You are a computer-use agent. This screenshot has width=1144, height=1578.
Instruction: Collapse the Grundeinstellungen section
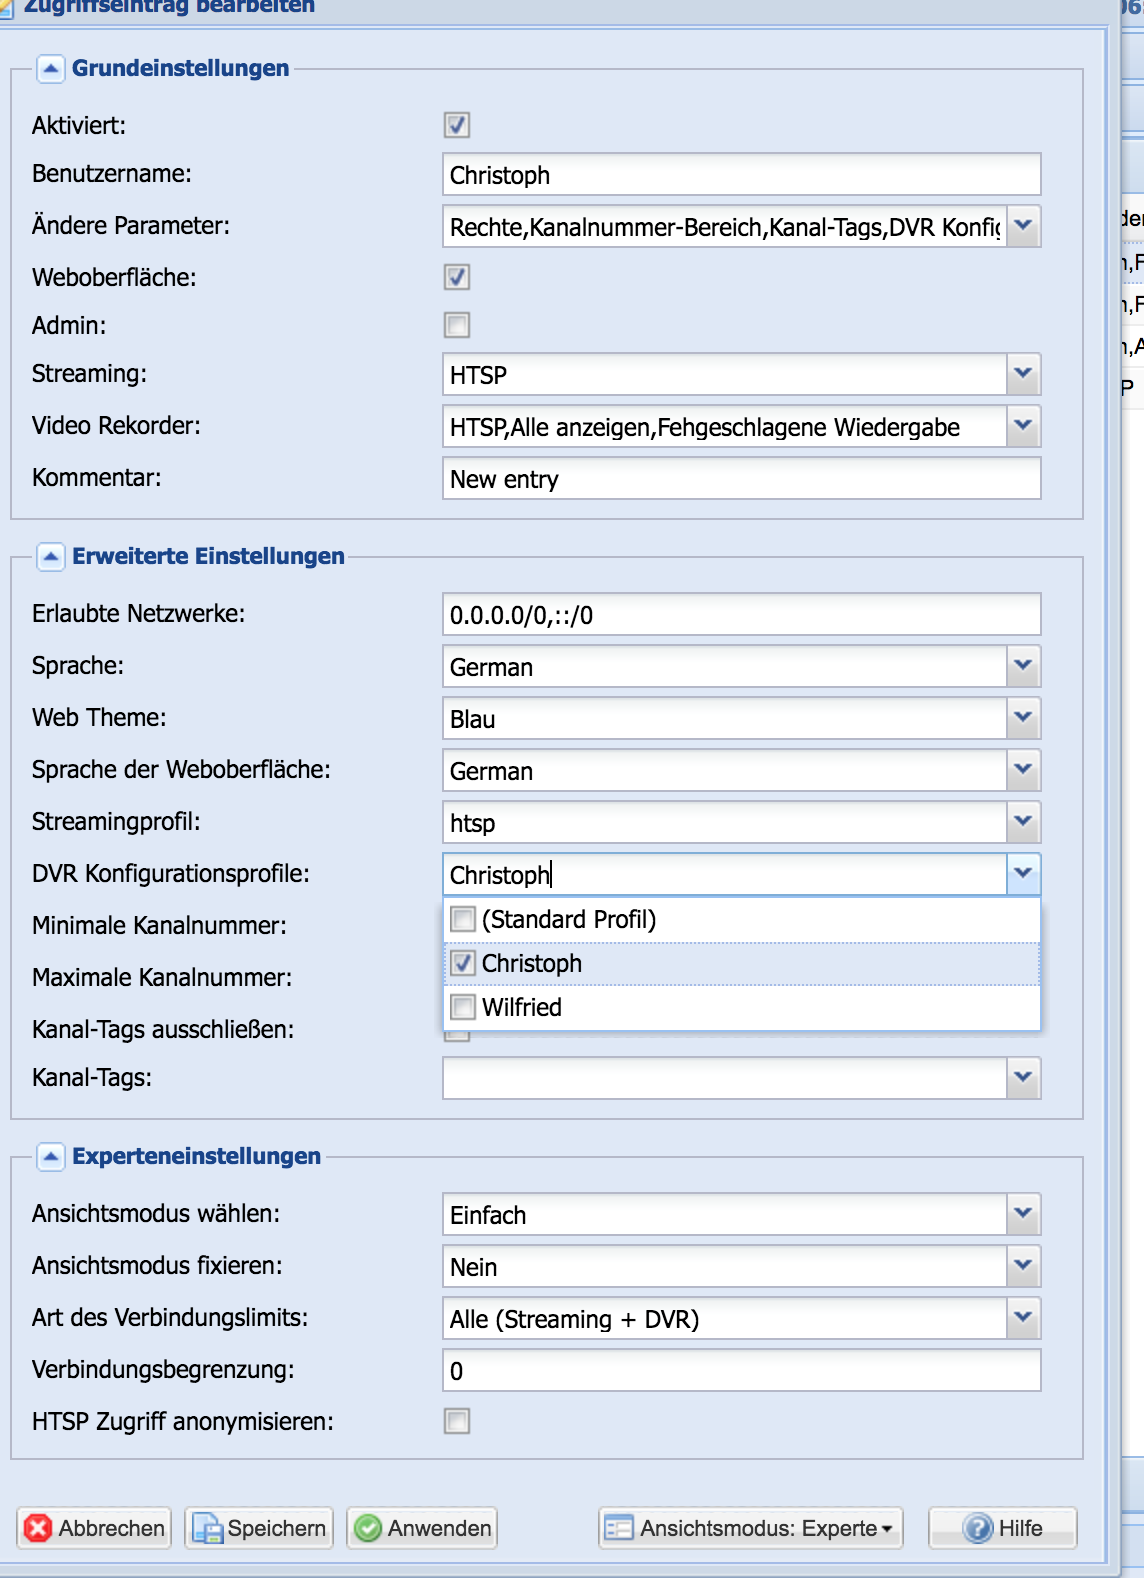(x=51, y=68)
